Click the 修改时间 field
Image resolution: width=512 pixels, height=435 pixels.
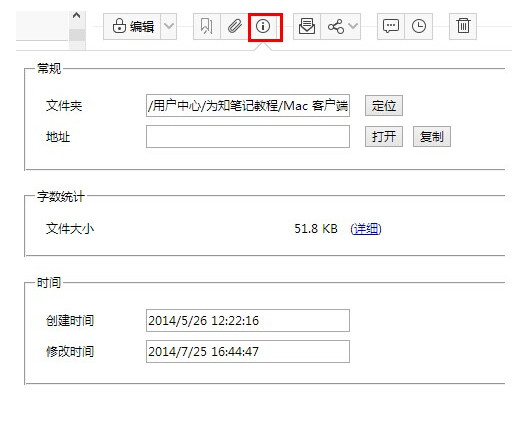(248, 351)
